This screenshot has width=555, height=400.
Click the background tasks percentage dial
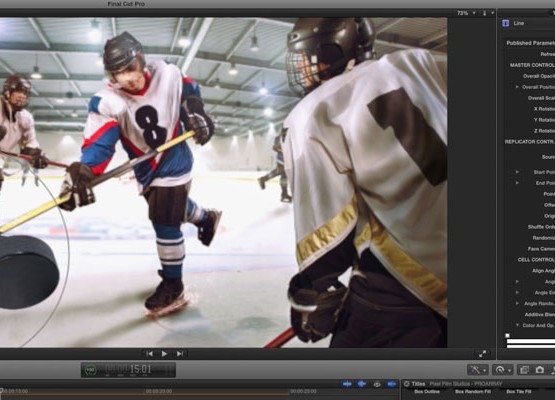coord(90,370)
